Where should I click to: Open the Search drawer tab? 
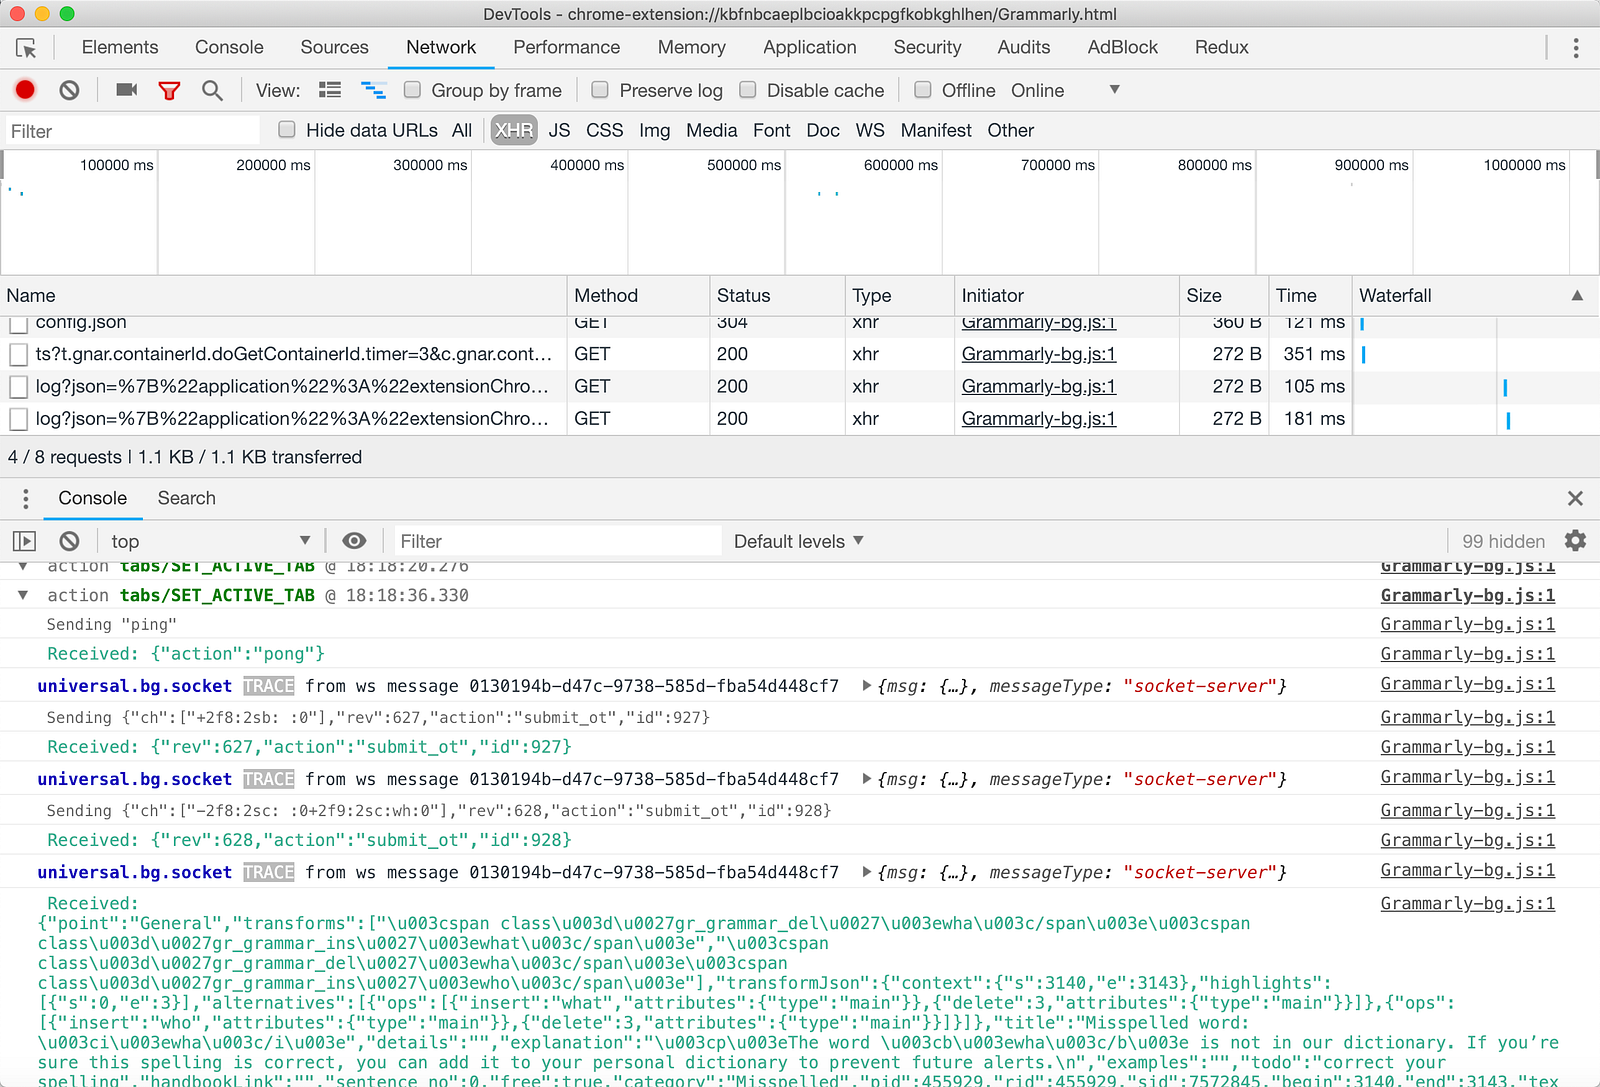coord(186,498)
